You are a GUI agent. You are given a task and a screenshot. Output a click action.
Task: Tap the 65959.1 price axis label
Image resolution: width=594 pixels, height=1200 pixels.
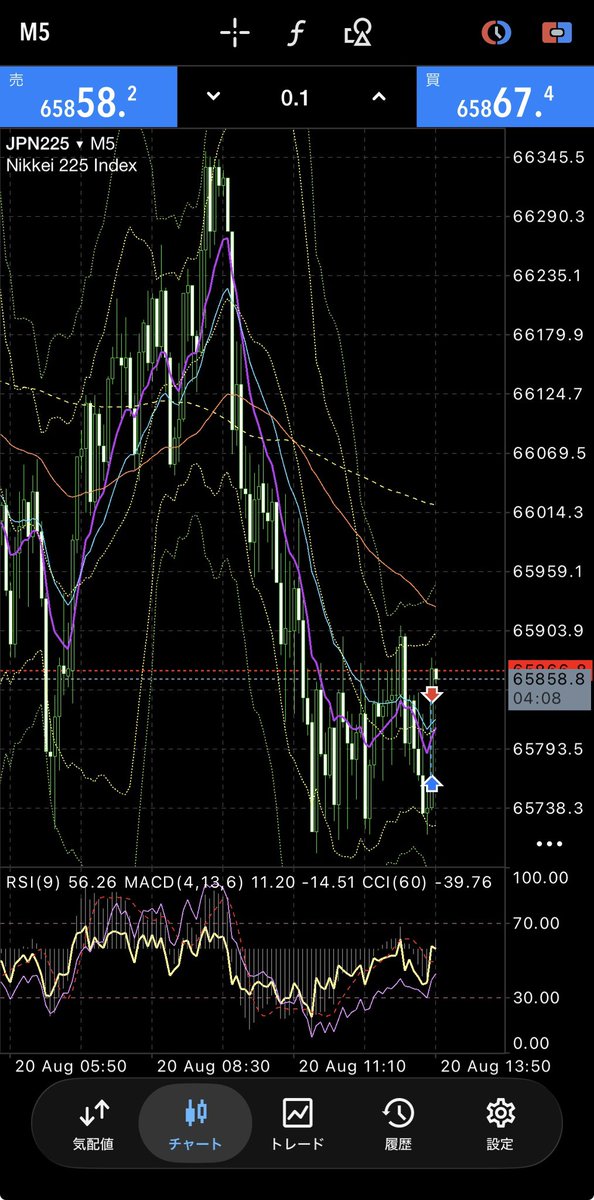pyautogui.click(x=548, y=572)
